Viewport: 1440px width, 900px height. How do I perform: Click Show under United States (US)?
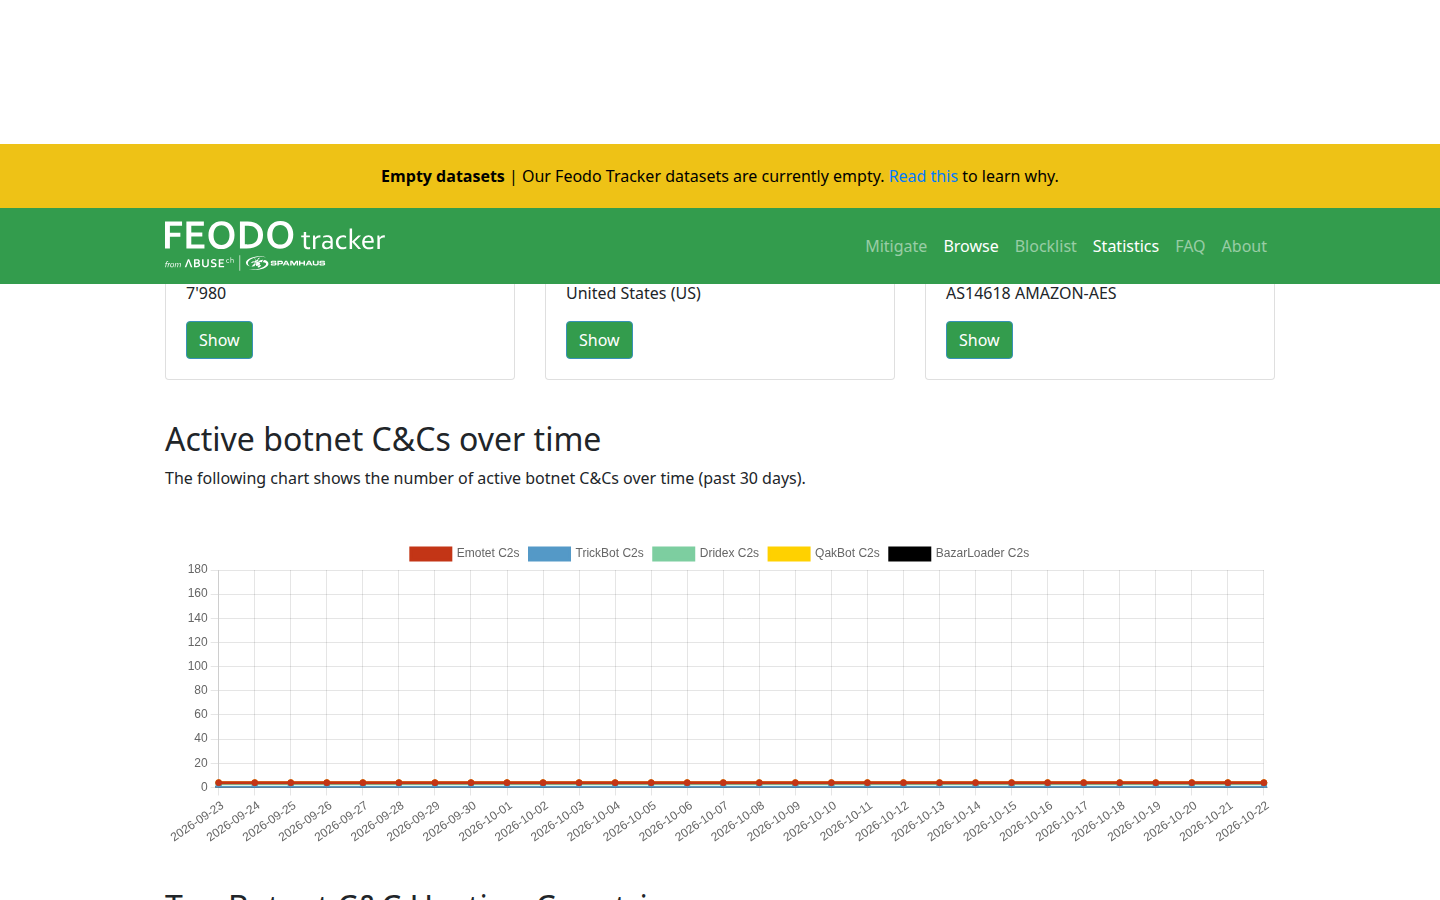(599, 340)
